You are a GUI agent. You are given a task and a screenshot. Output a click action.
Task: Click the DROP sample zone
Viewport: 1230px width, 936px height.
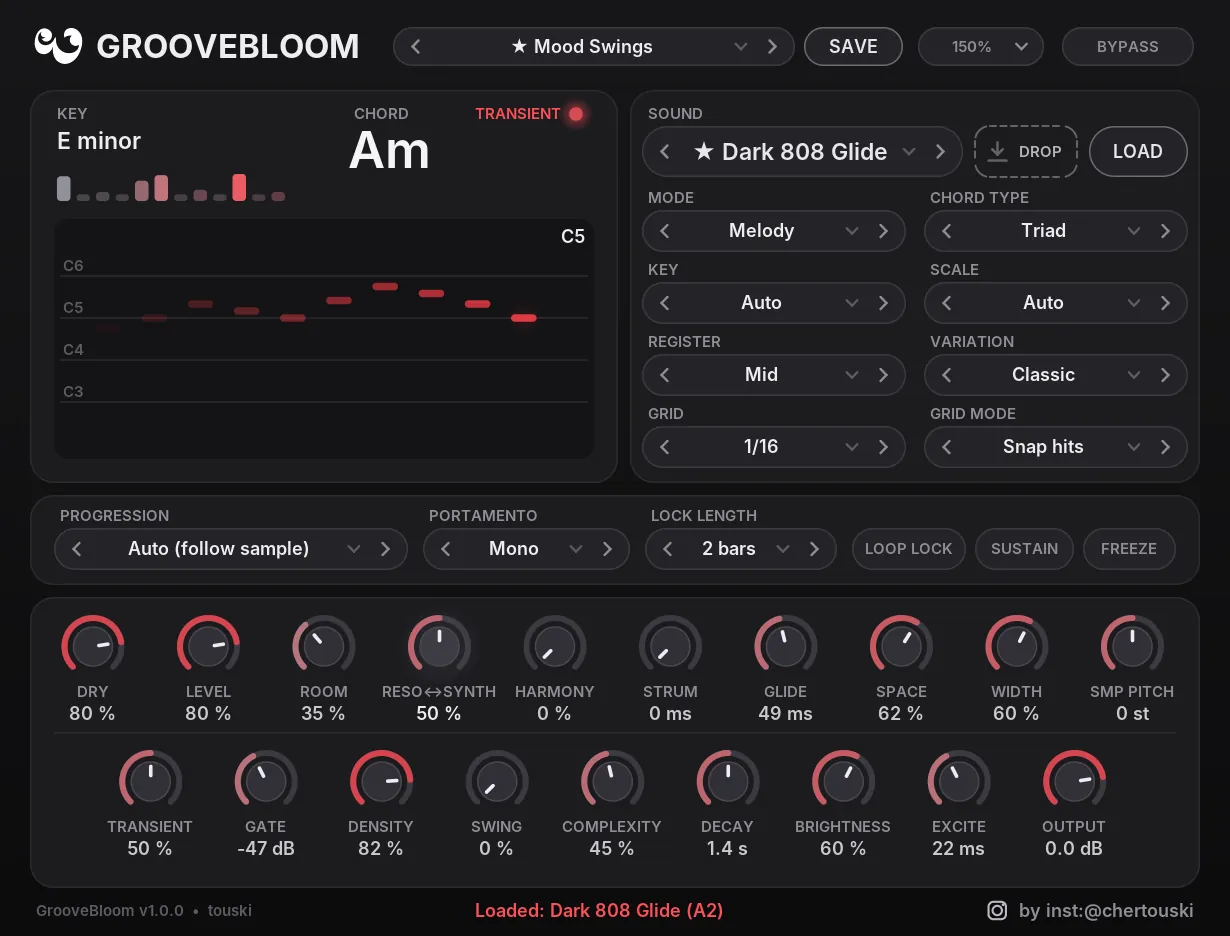tap(1025, 151)
